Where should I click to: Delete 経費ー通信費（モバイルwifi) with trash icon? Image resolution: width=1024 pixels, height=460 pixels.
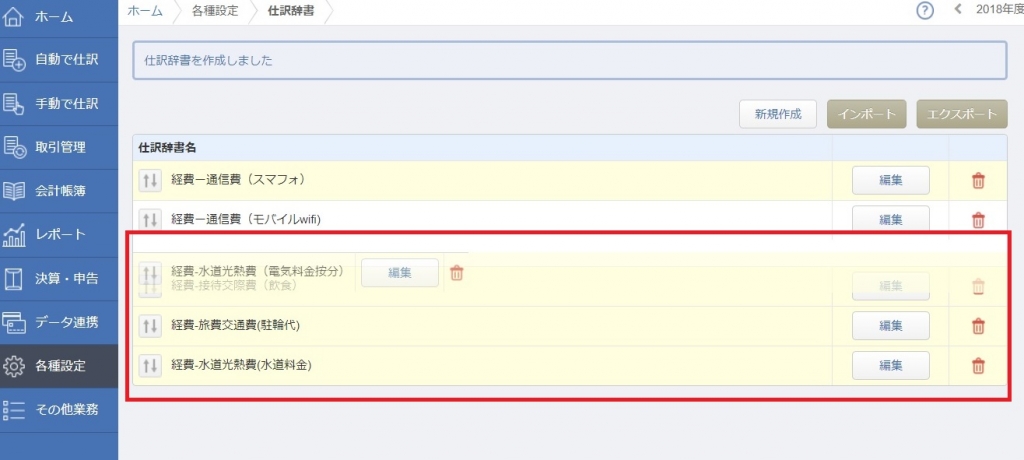(x=978, y=220)
